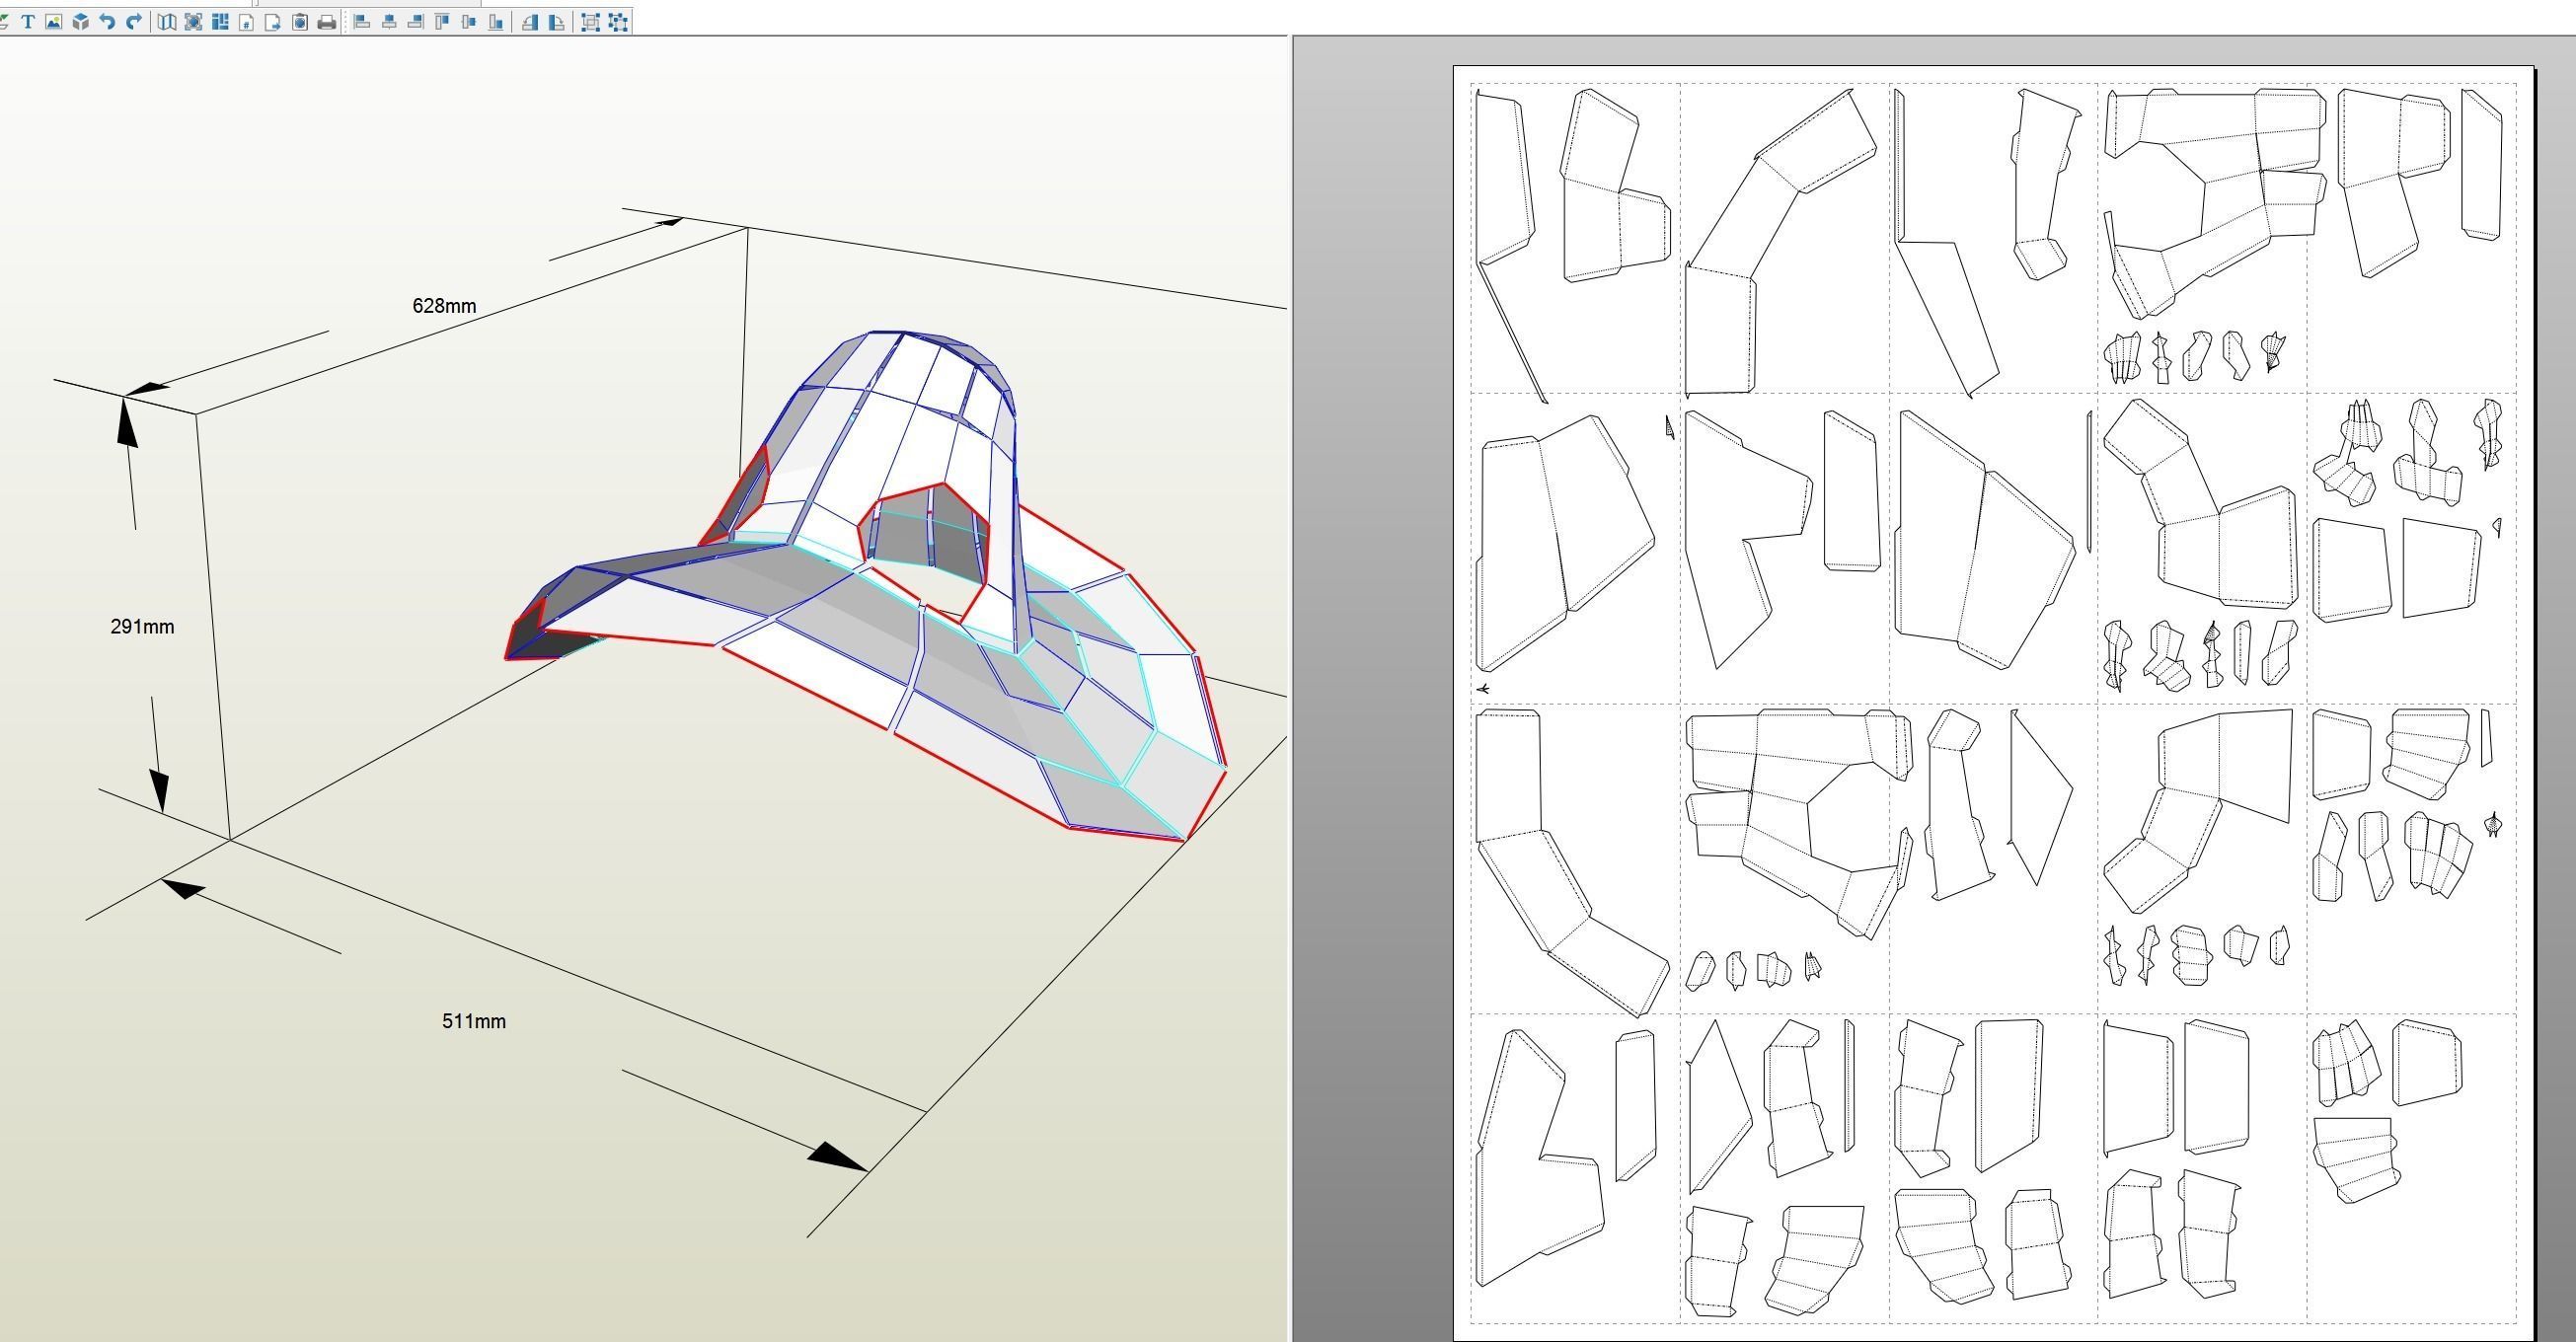
Task: Click the ungroup parts icon
Action: (x=618, y=21)
